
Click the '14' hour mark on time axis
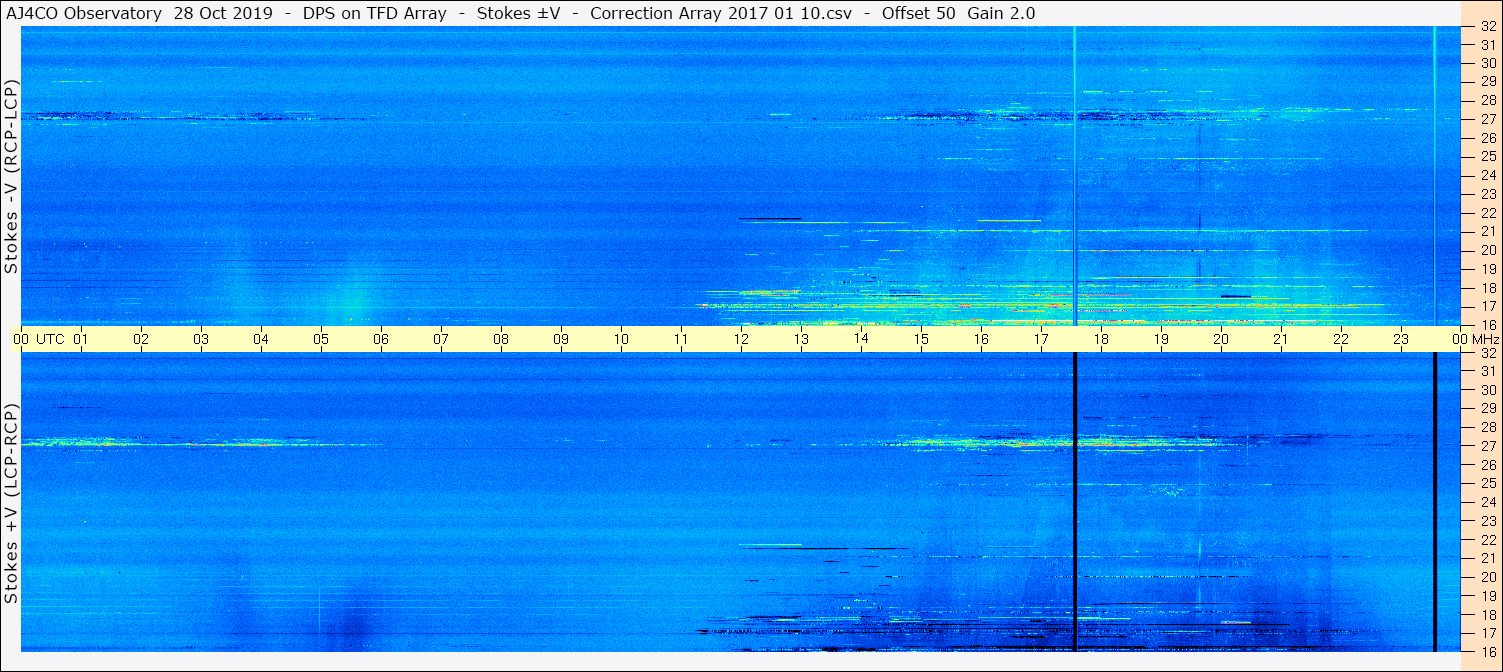(861, 339)
